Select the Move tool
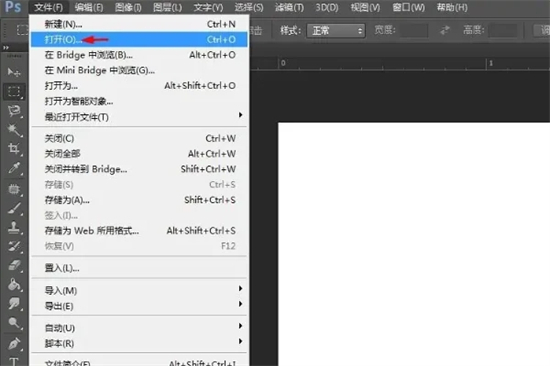Screen dimensions: 550x366 (14, 72)
